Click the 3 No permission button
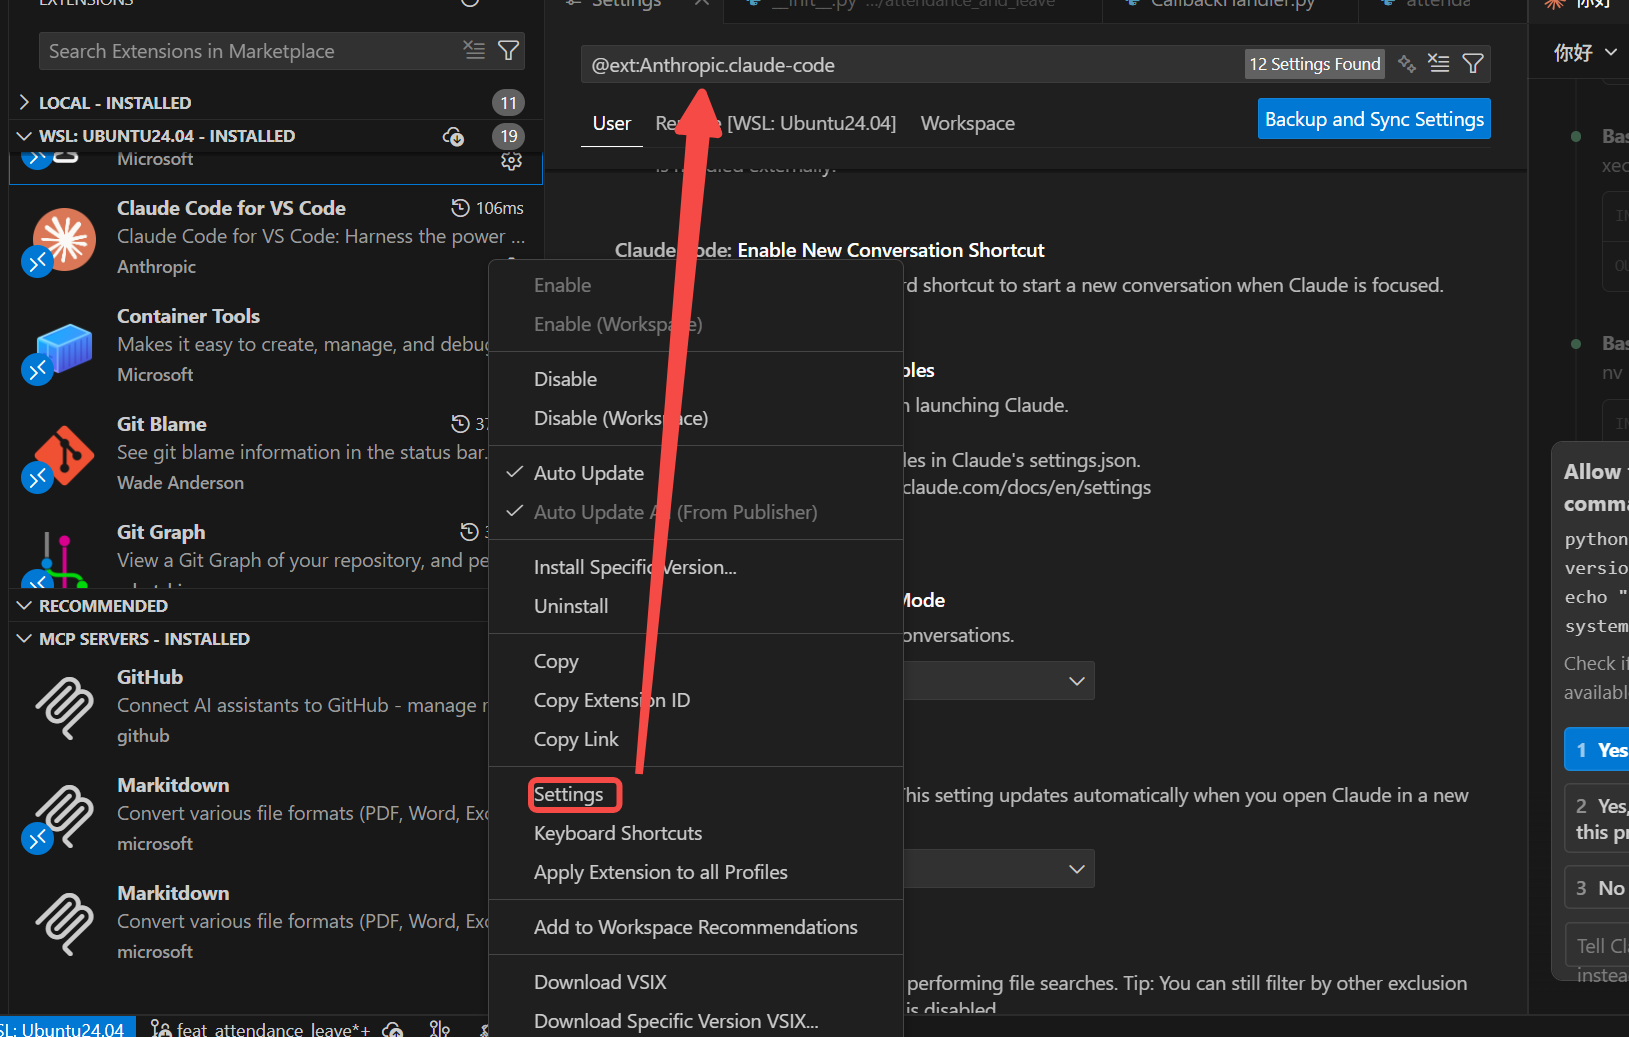This screenshot has height=1037, width=1629. tap(1598, 888)
